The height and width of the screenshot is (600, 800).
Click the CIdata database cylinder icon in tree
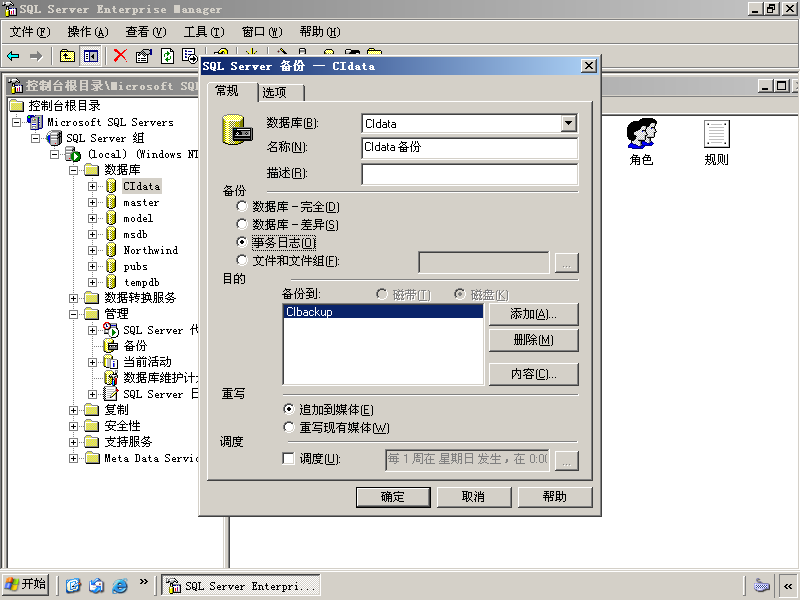coord(111,186)
